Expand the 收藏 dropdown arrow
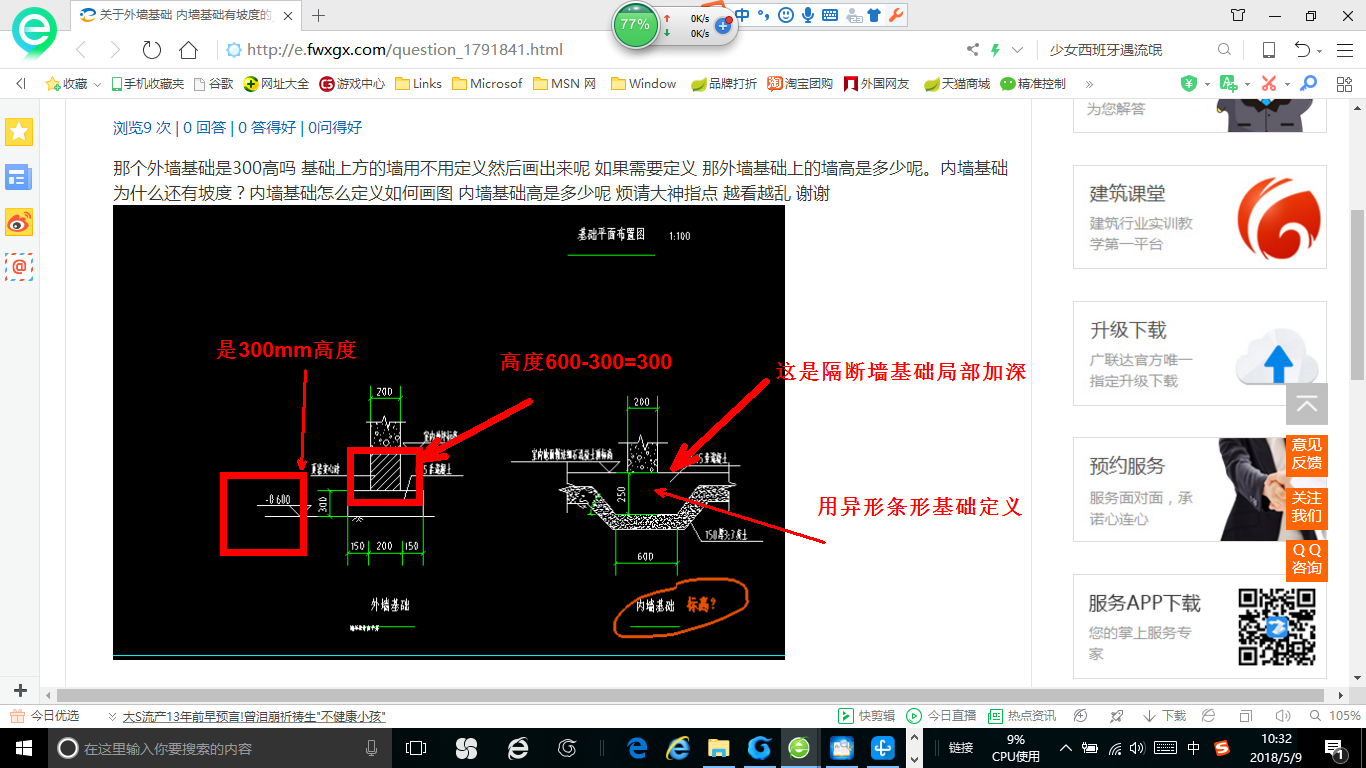1366x768 pixels. click(x=97, y=85)
